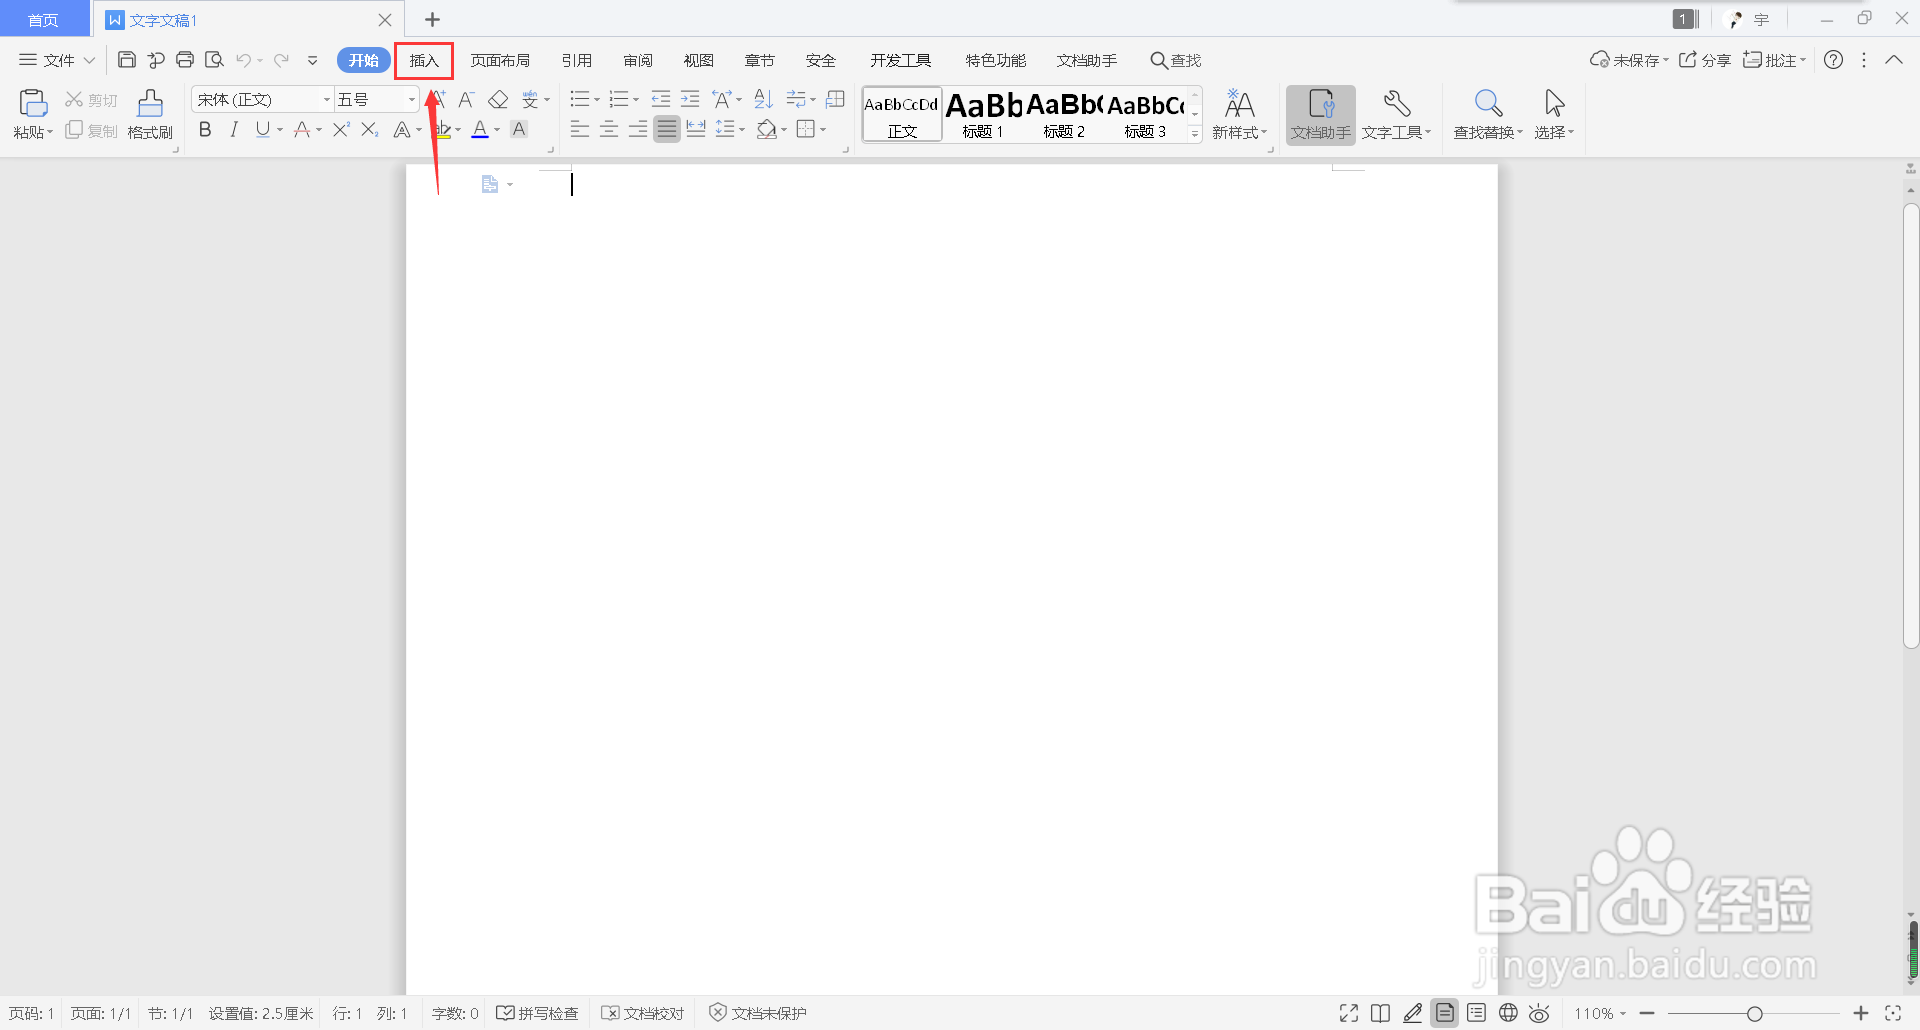
Task: Switch to Web layout globe icon
Action: tap(1508, 1013)
